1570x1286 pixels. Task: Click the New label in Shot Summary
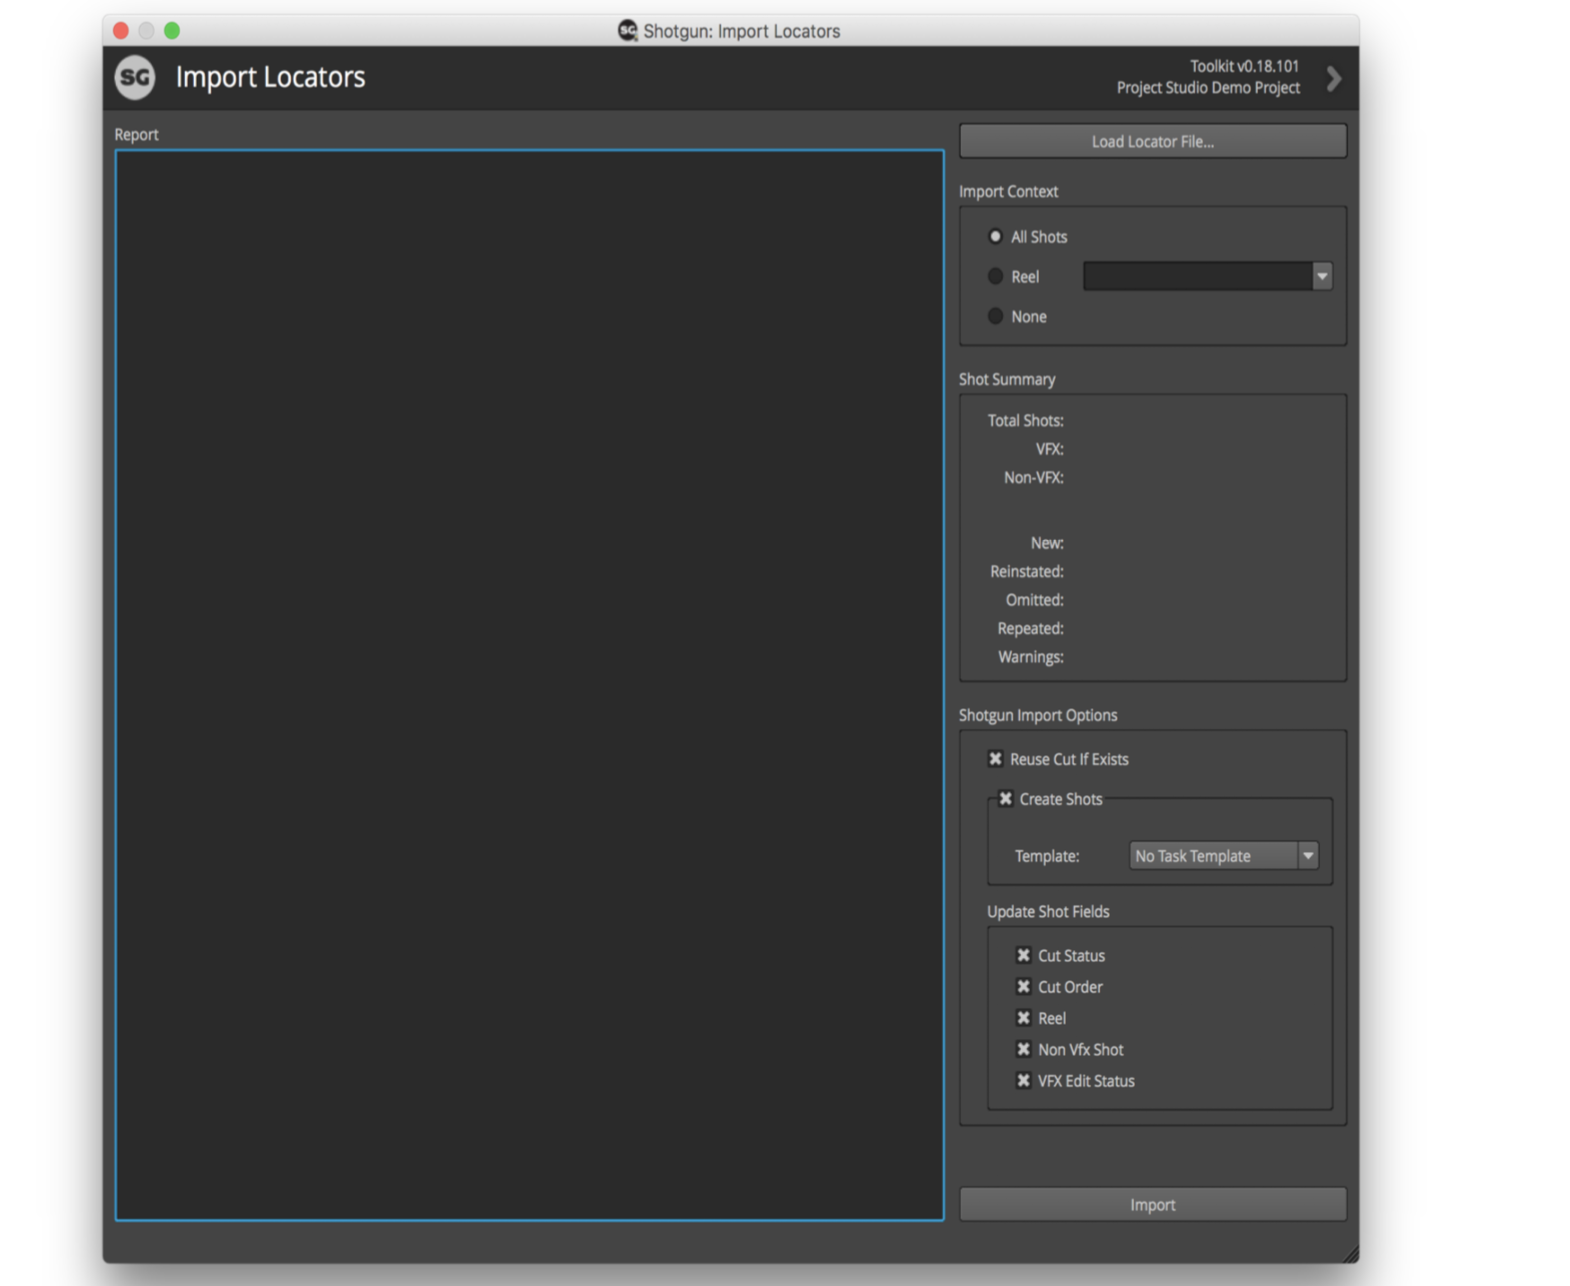point(1047,543)
